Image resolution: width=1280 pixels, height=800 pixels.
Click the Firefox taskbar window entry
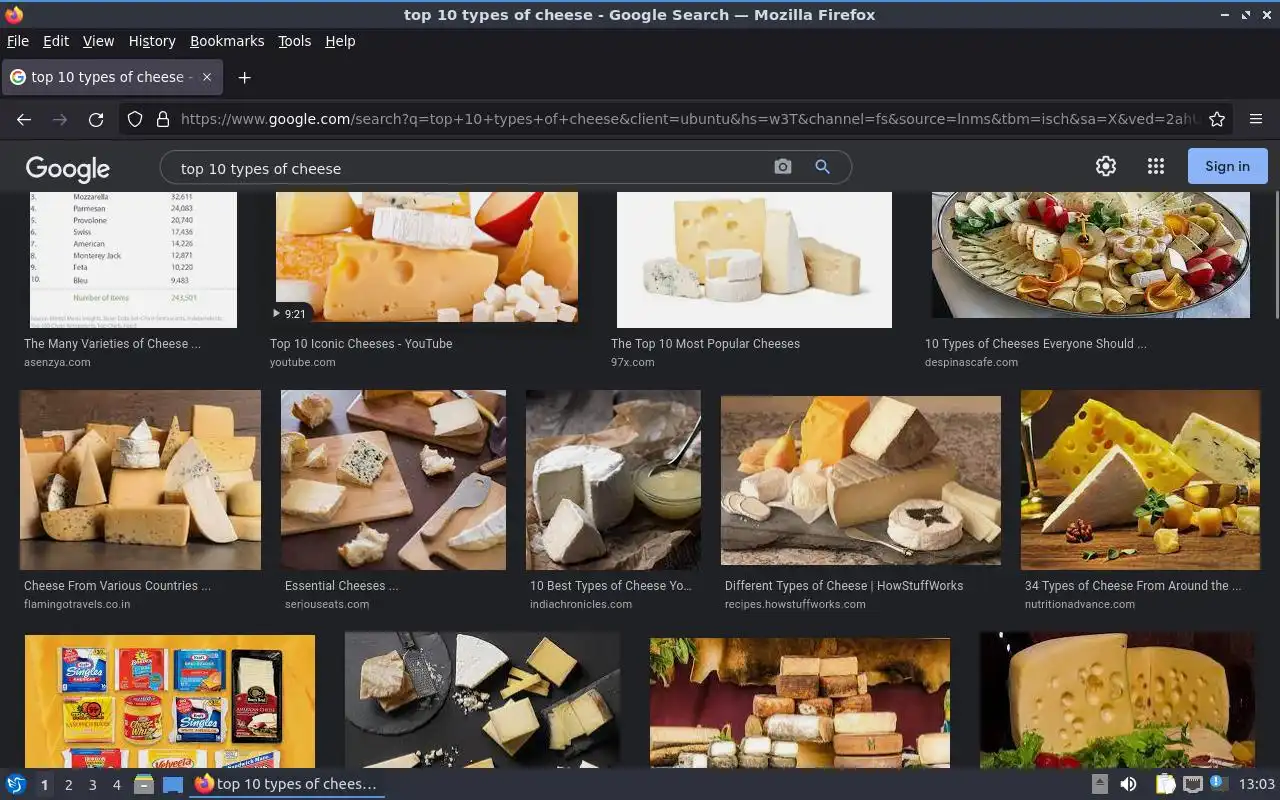click(x=287, y=784)
